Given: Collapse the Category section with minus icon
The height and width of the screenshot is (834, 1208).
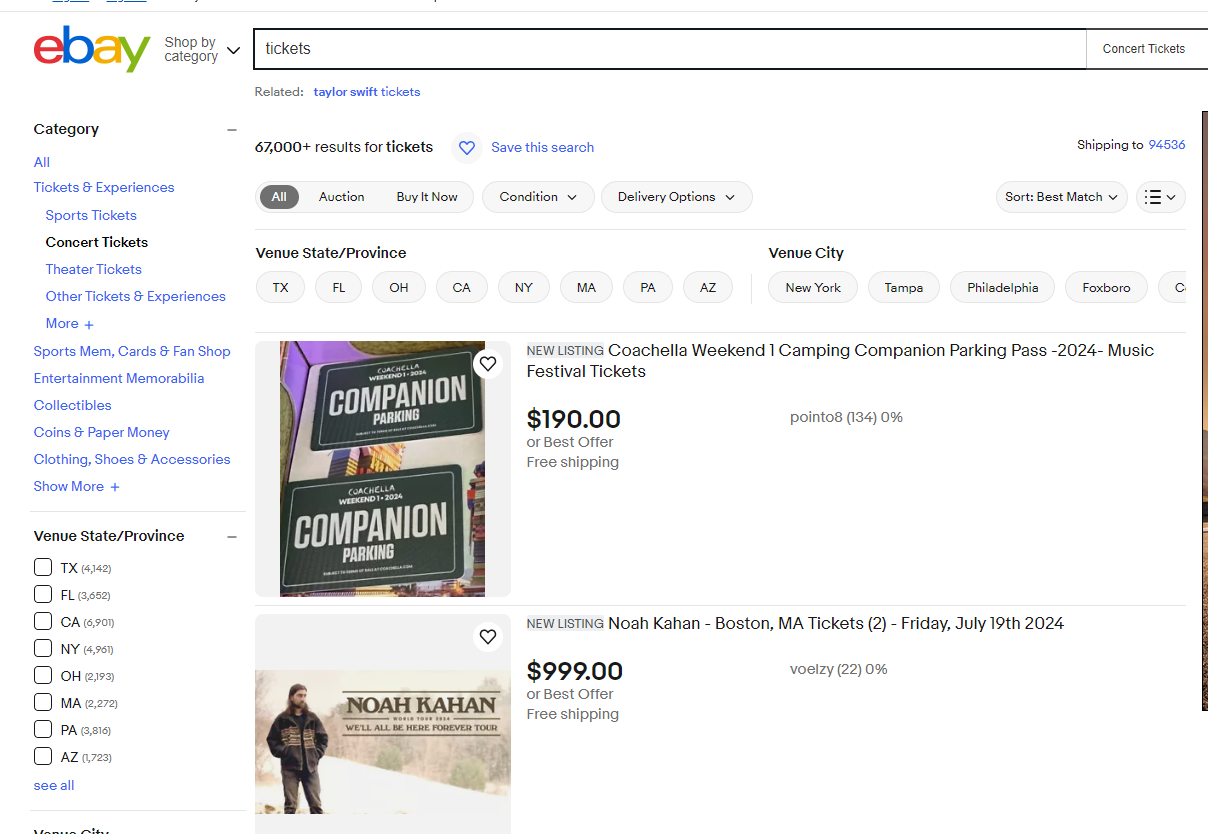Looking at the screenshot, I should pos(232,130).
